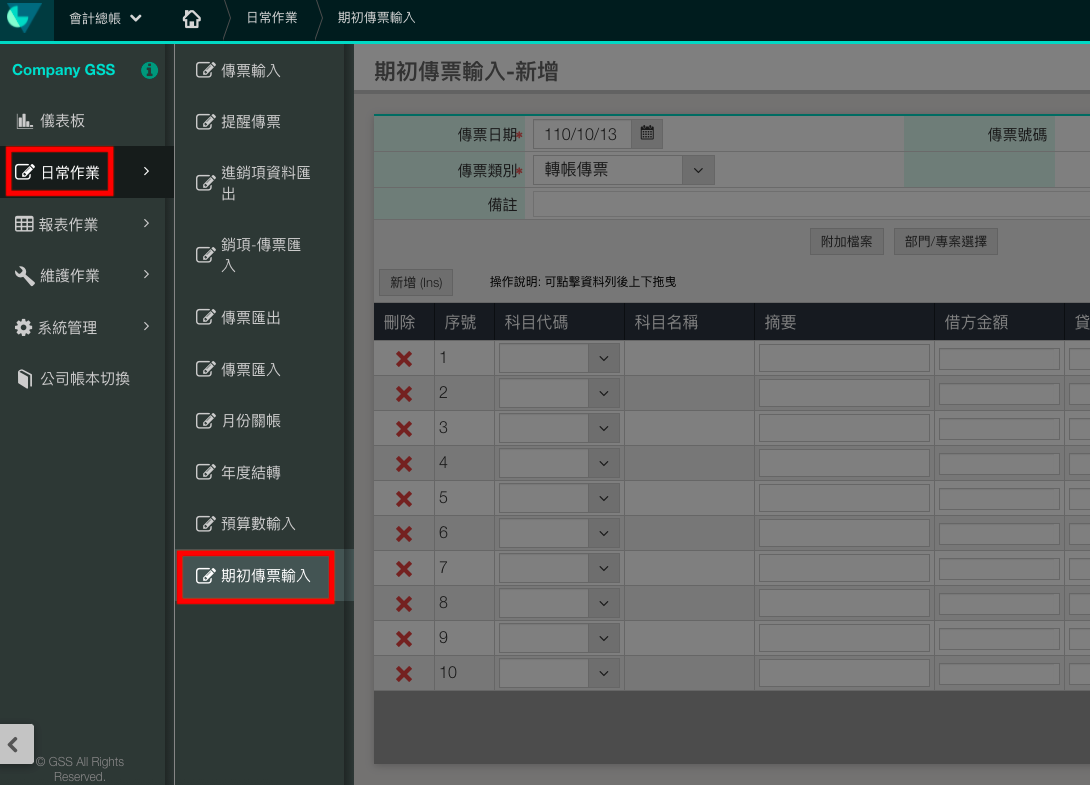This screenshot has height=785, width=1090.
Task: Open the calendar picker for 傳票日期
Action: [647, 133]
